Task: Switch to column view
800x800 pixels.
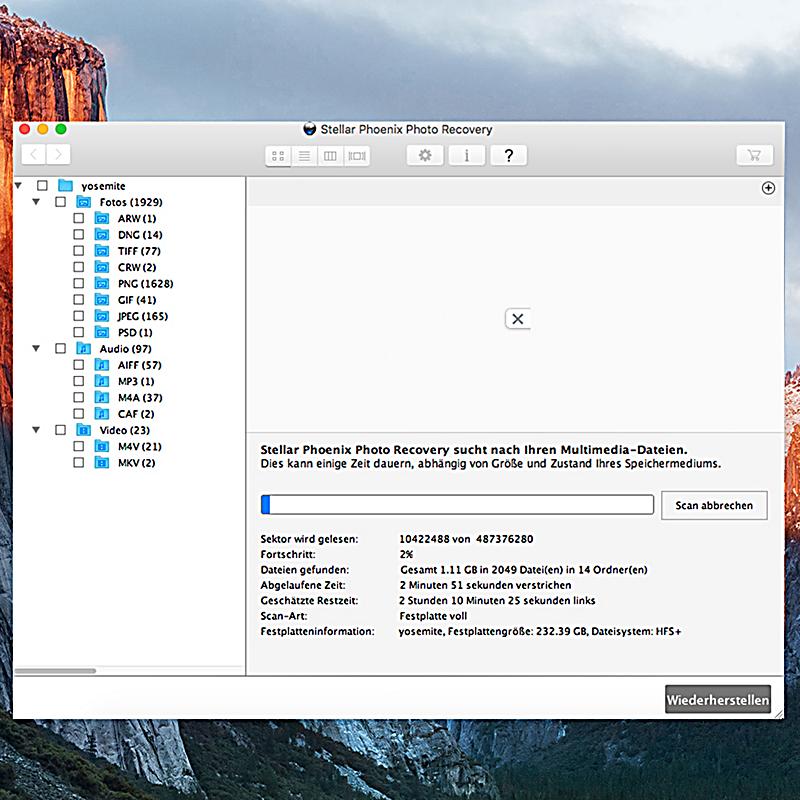Action: [x=330, y=156]
